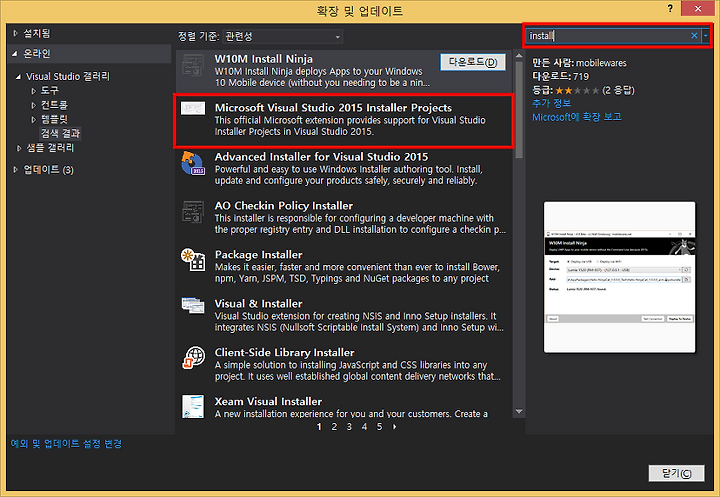720x497 pixels.
Task: Select AO Checkin Policy Installer title
Action: [x=284, y=206]
